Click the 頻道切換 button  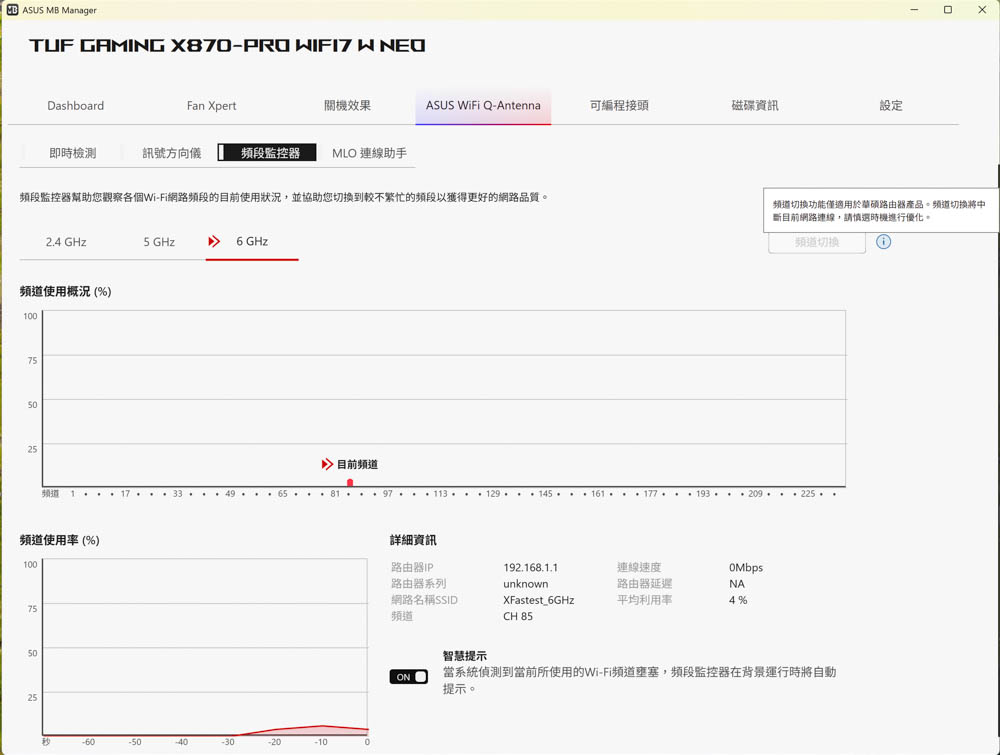[x=817, y=242]
